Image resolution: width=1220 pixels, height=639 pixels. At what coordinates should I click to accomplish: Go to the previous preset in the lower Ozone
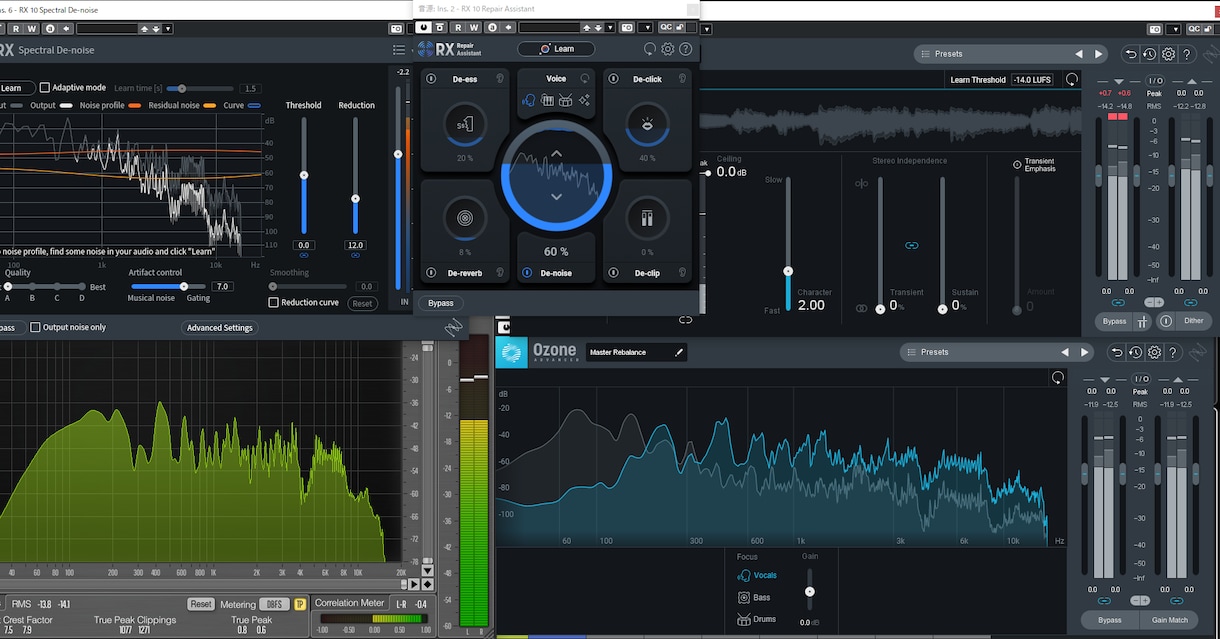click(1065, 352)
